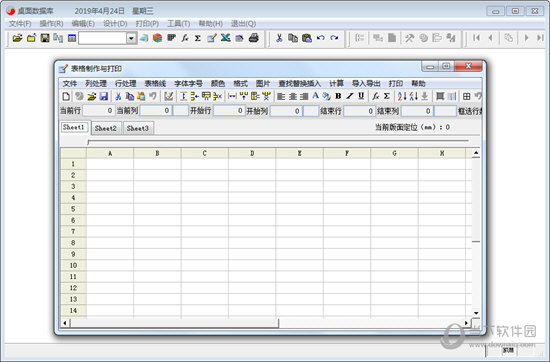Select row header 12

point(73,288)
